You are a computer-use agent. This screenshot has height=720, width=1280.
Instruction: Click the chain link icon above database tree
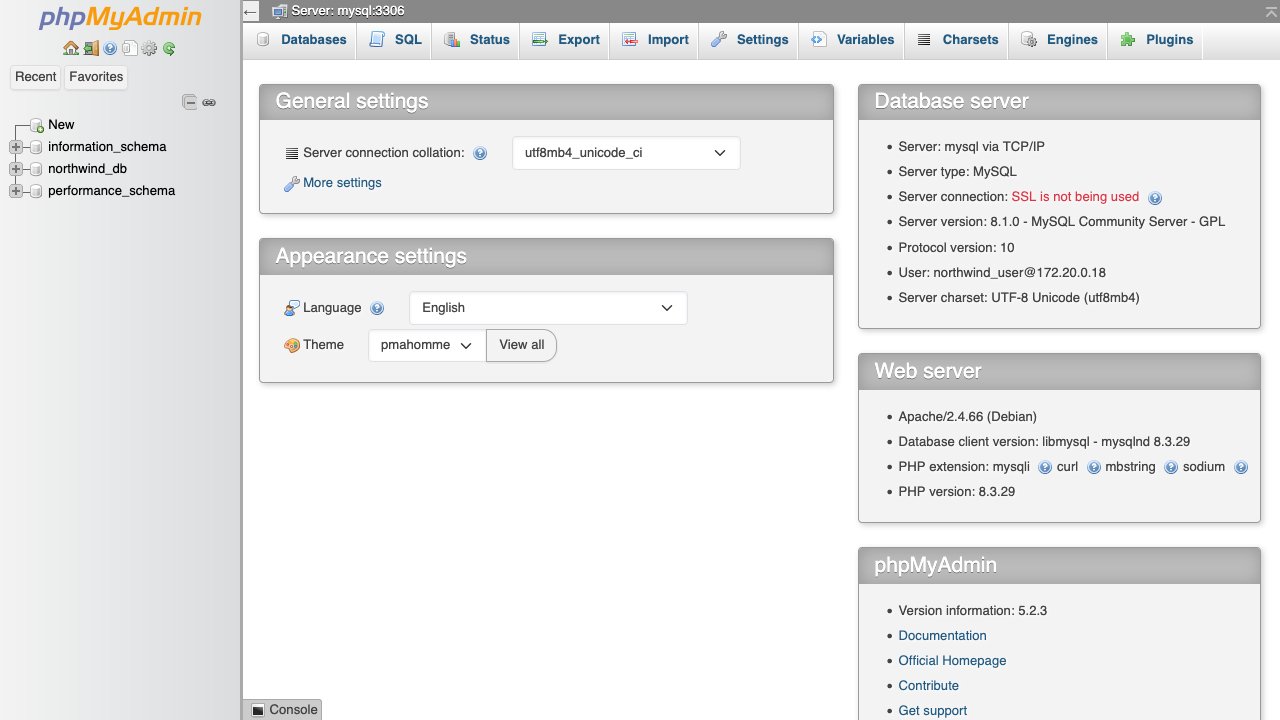pyautogui.click(x=209, y=102)
